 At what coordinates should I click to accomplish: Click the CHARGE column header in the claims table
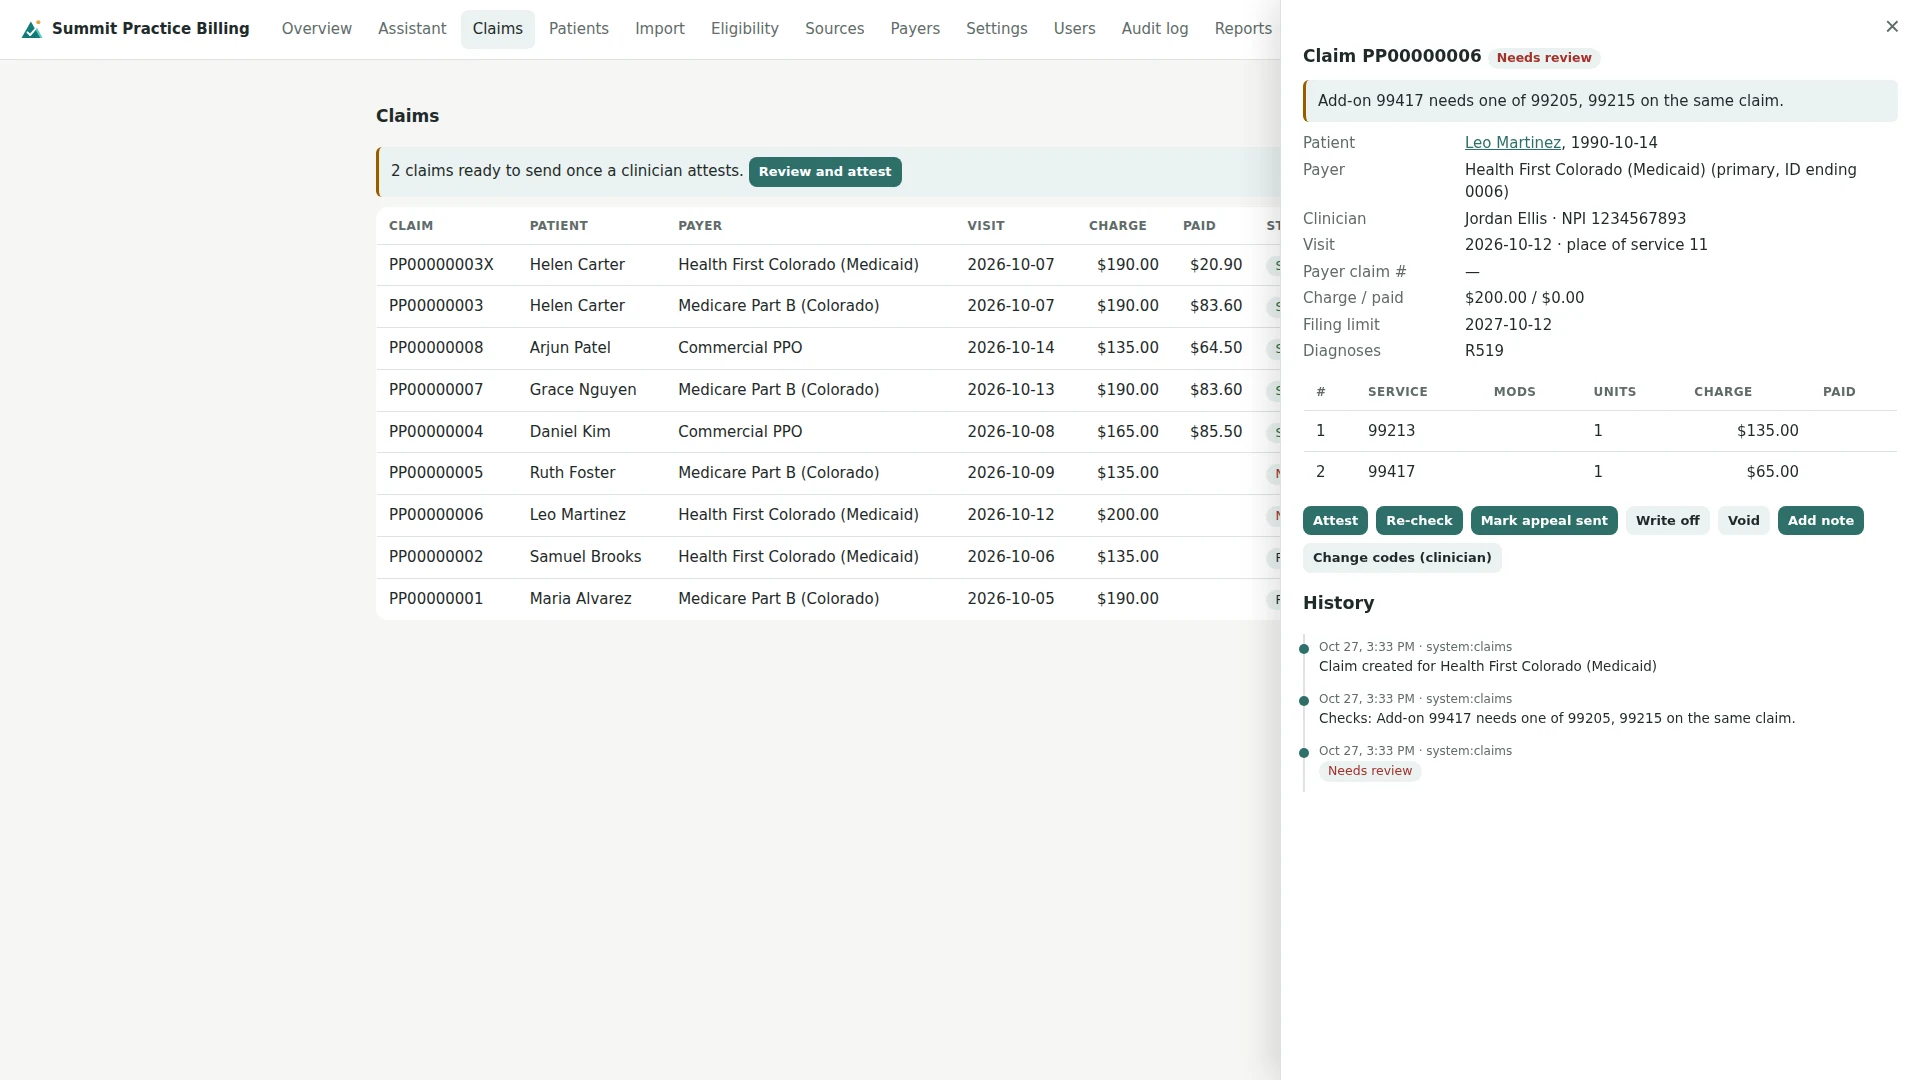pos(1117,226)
